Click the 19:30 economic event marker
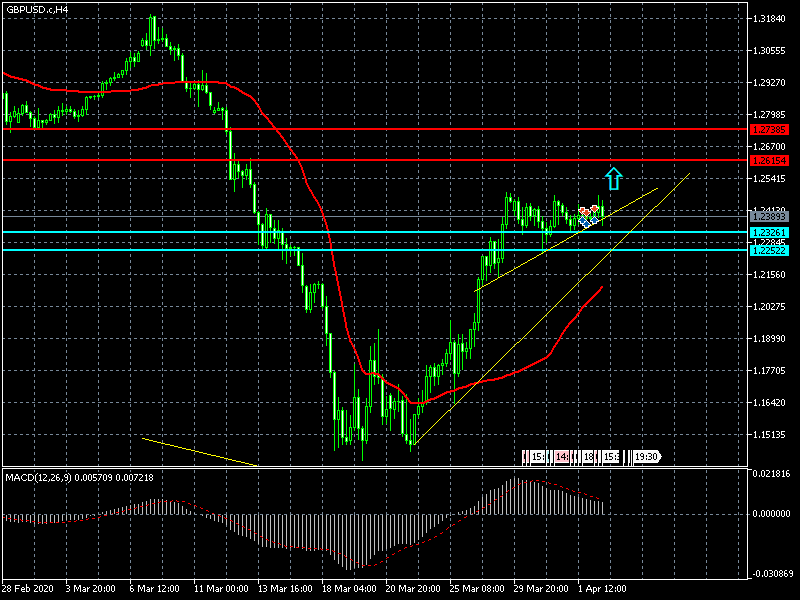This screenshot has width=800, height=600. (x=646, y=457)
